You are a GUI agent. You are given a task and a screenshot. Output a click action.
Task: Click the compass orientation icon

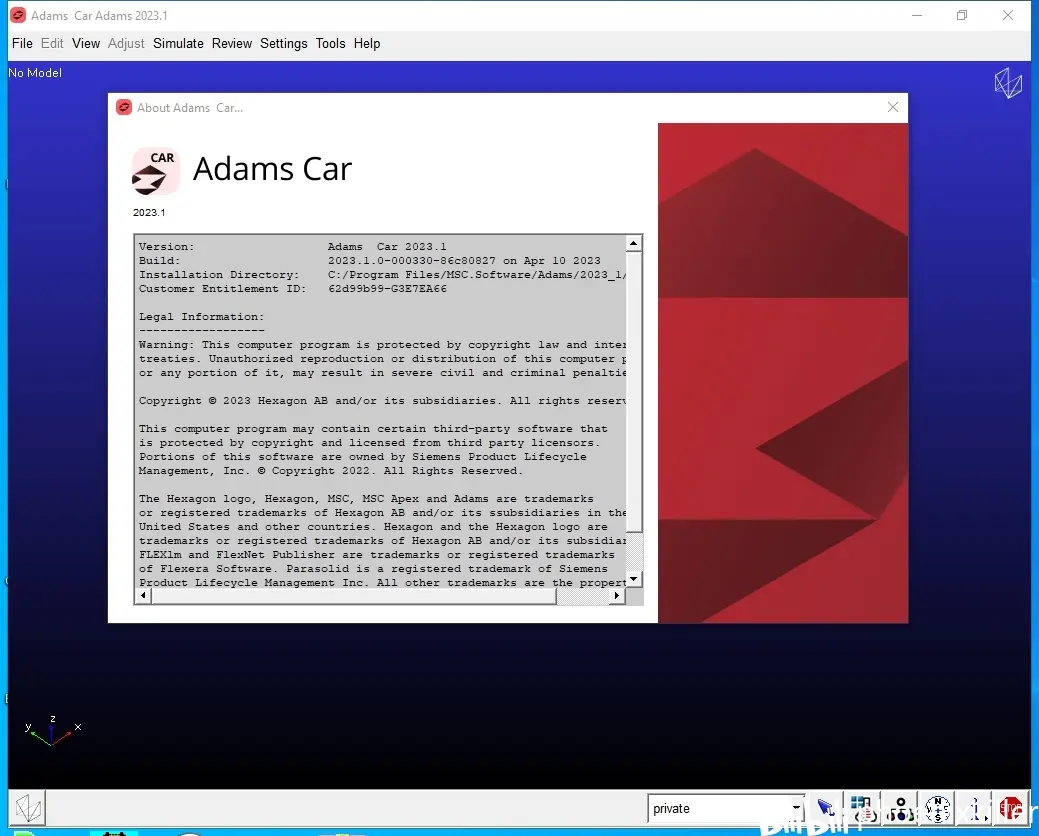click(938, 808)
